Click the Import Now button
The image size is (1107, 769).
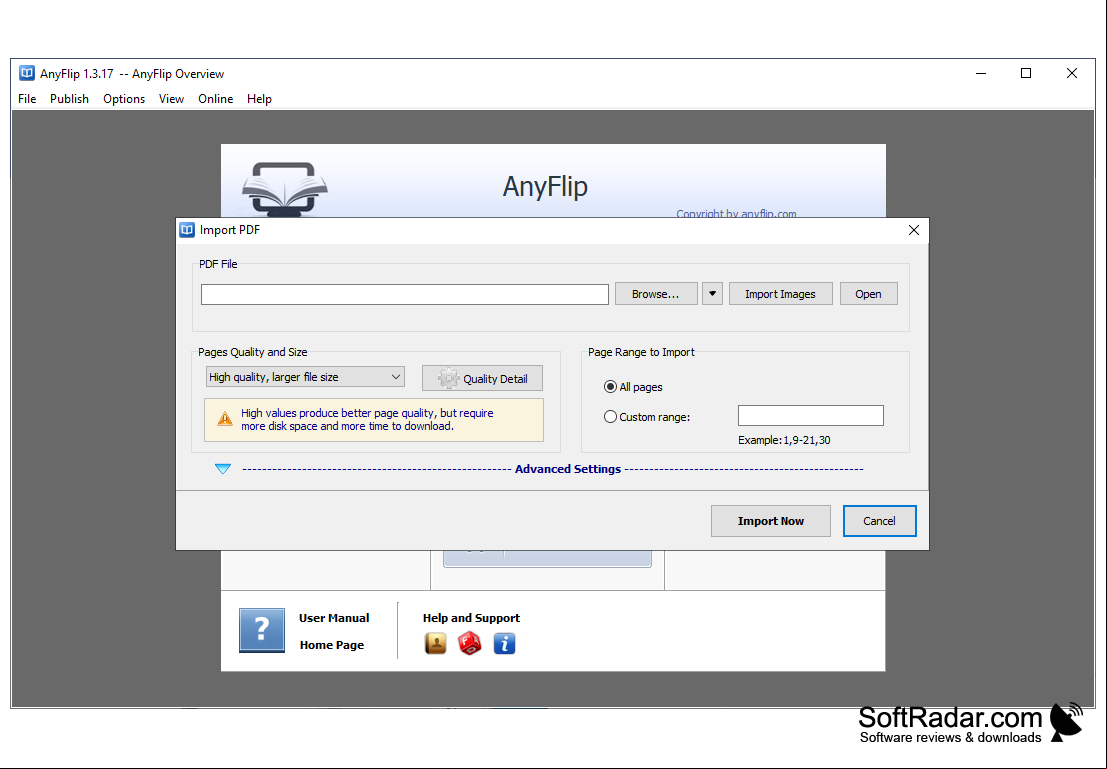[770, 521]
